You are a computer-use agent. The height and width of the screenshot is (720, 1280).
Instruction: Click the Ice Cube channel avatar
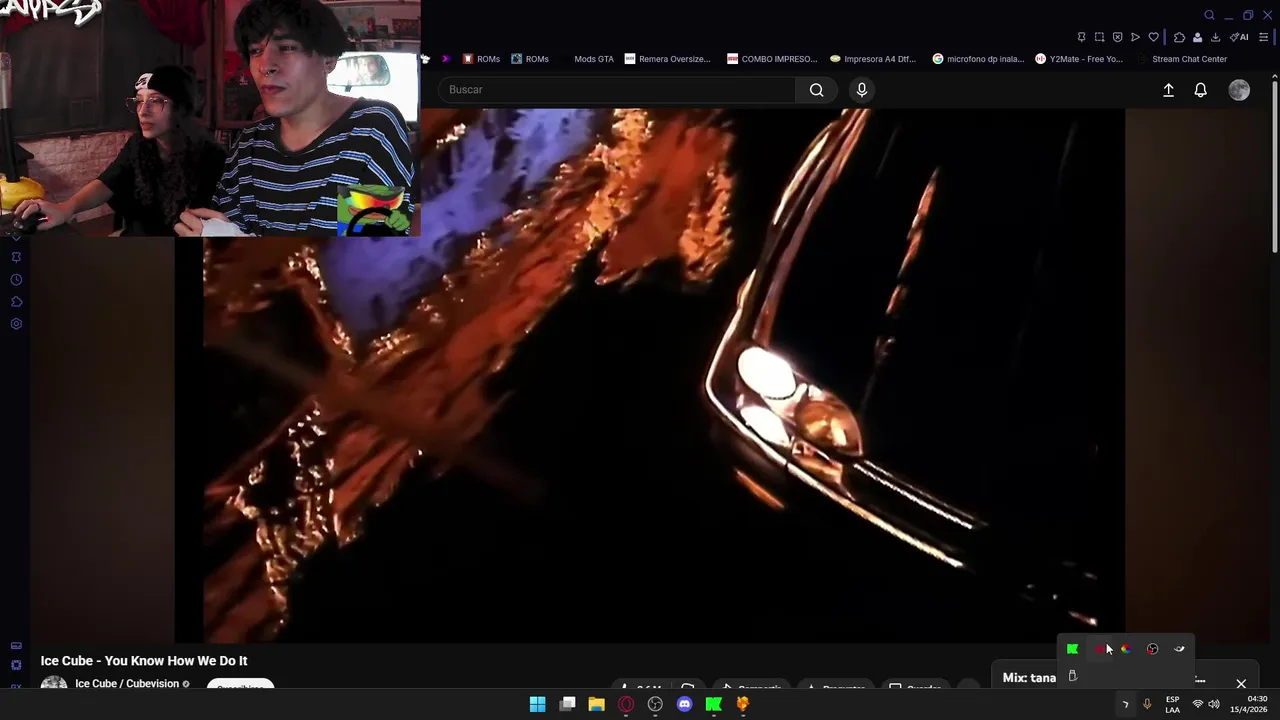click(x=54, y=684)
